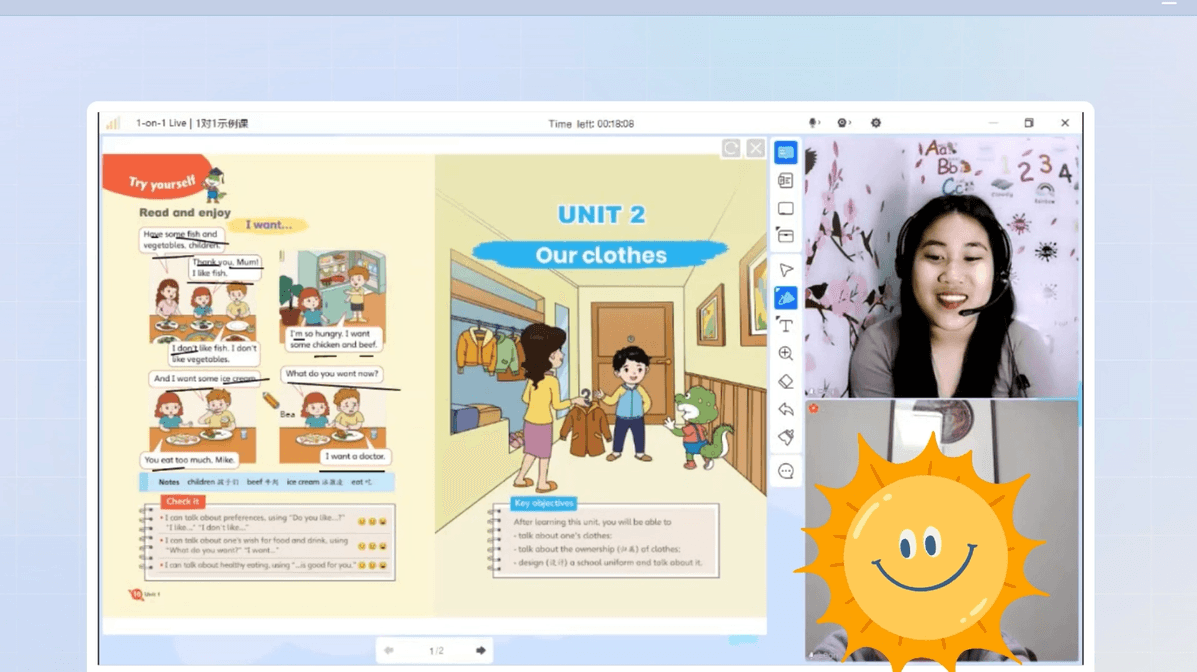Image resolution: width=1197 pixels, height=672 pixels.
Task: Select the Eraser tool
Action: pos(785,382)
